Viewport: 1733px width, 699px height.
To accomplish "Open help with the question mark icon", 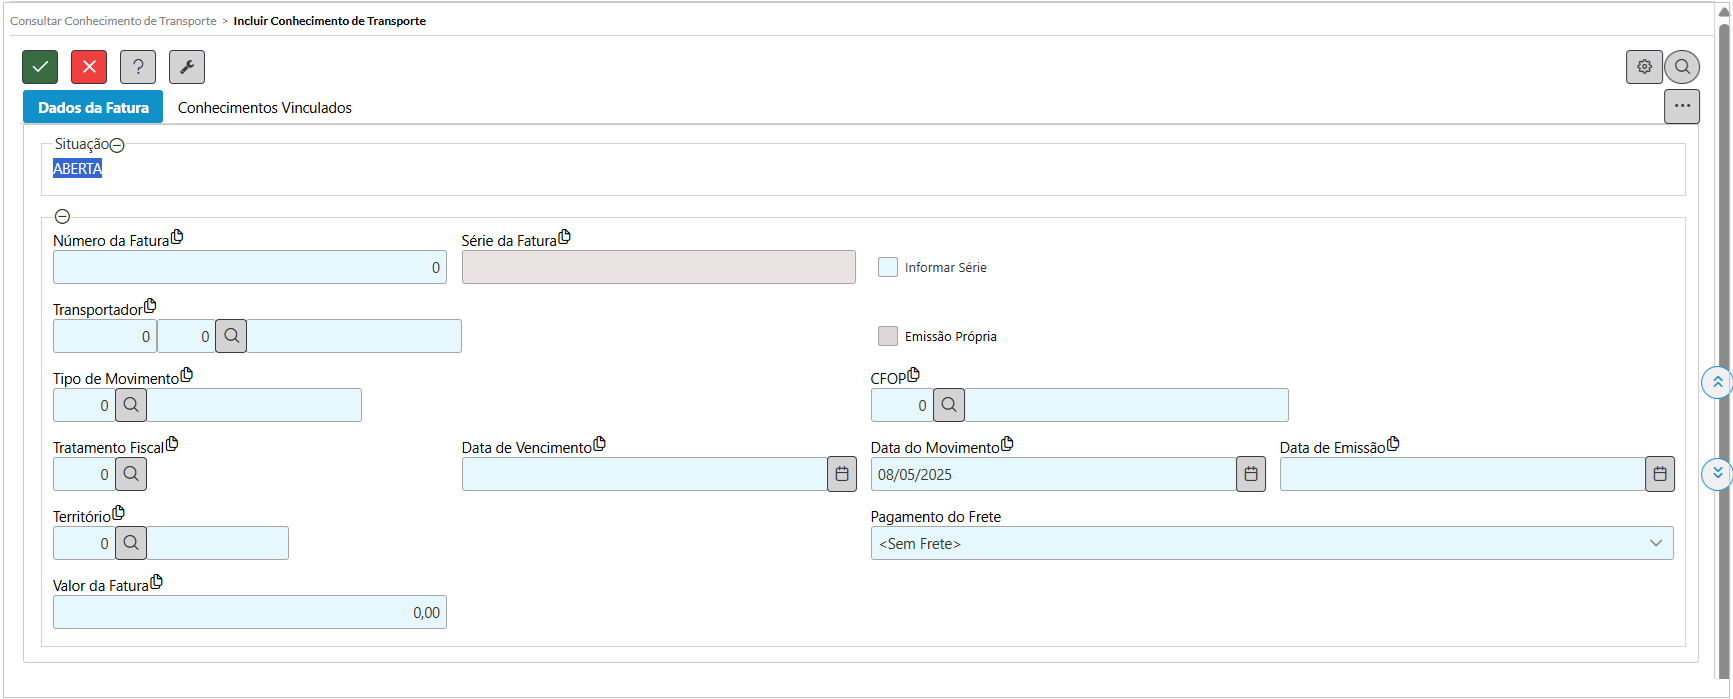I will [138, 67].
